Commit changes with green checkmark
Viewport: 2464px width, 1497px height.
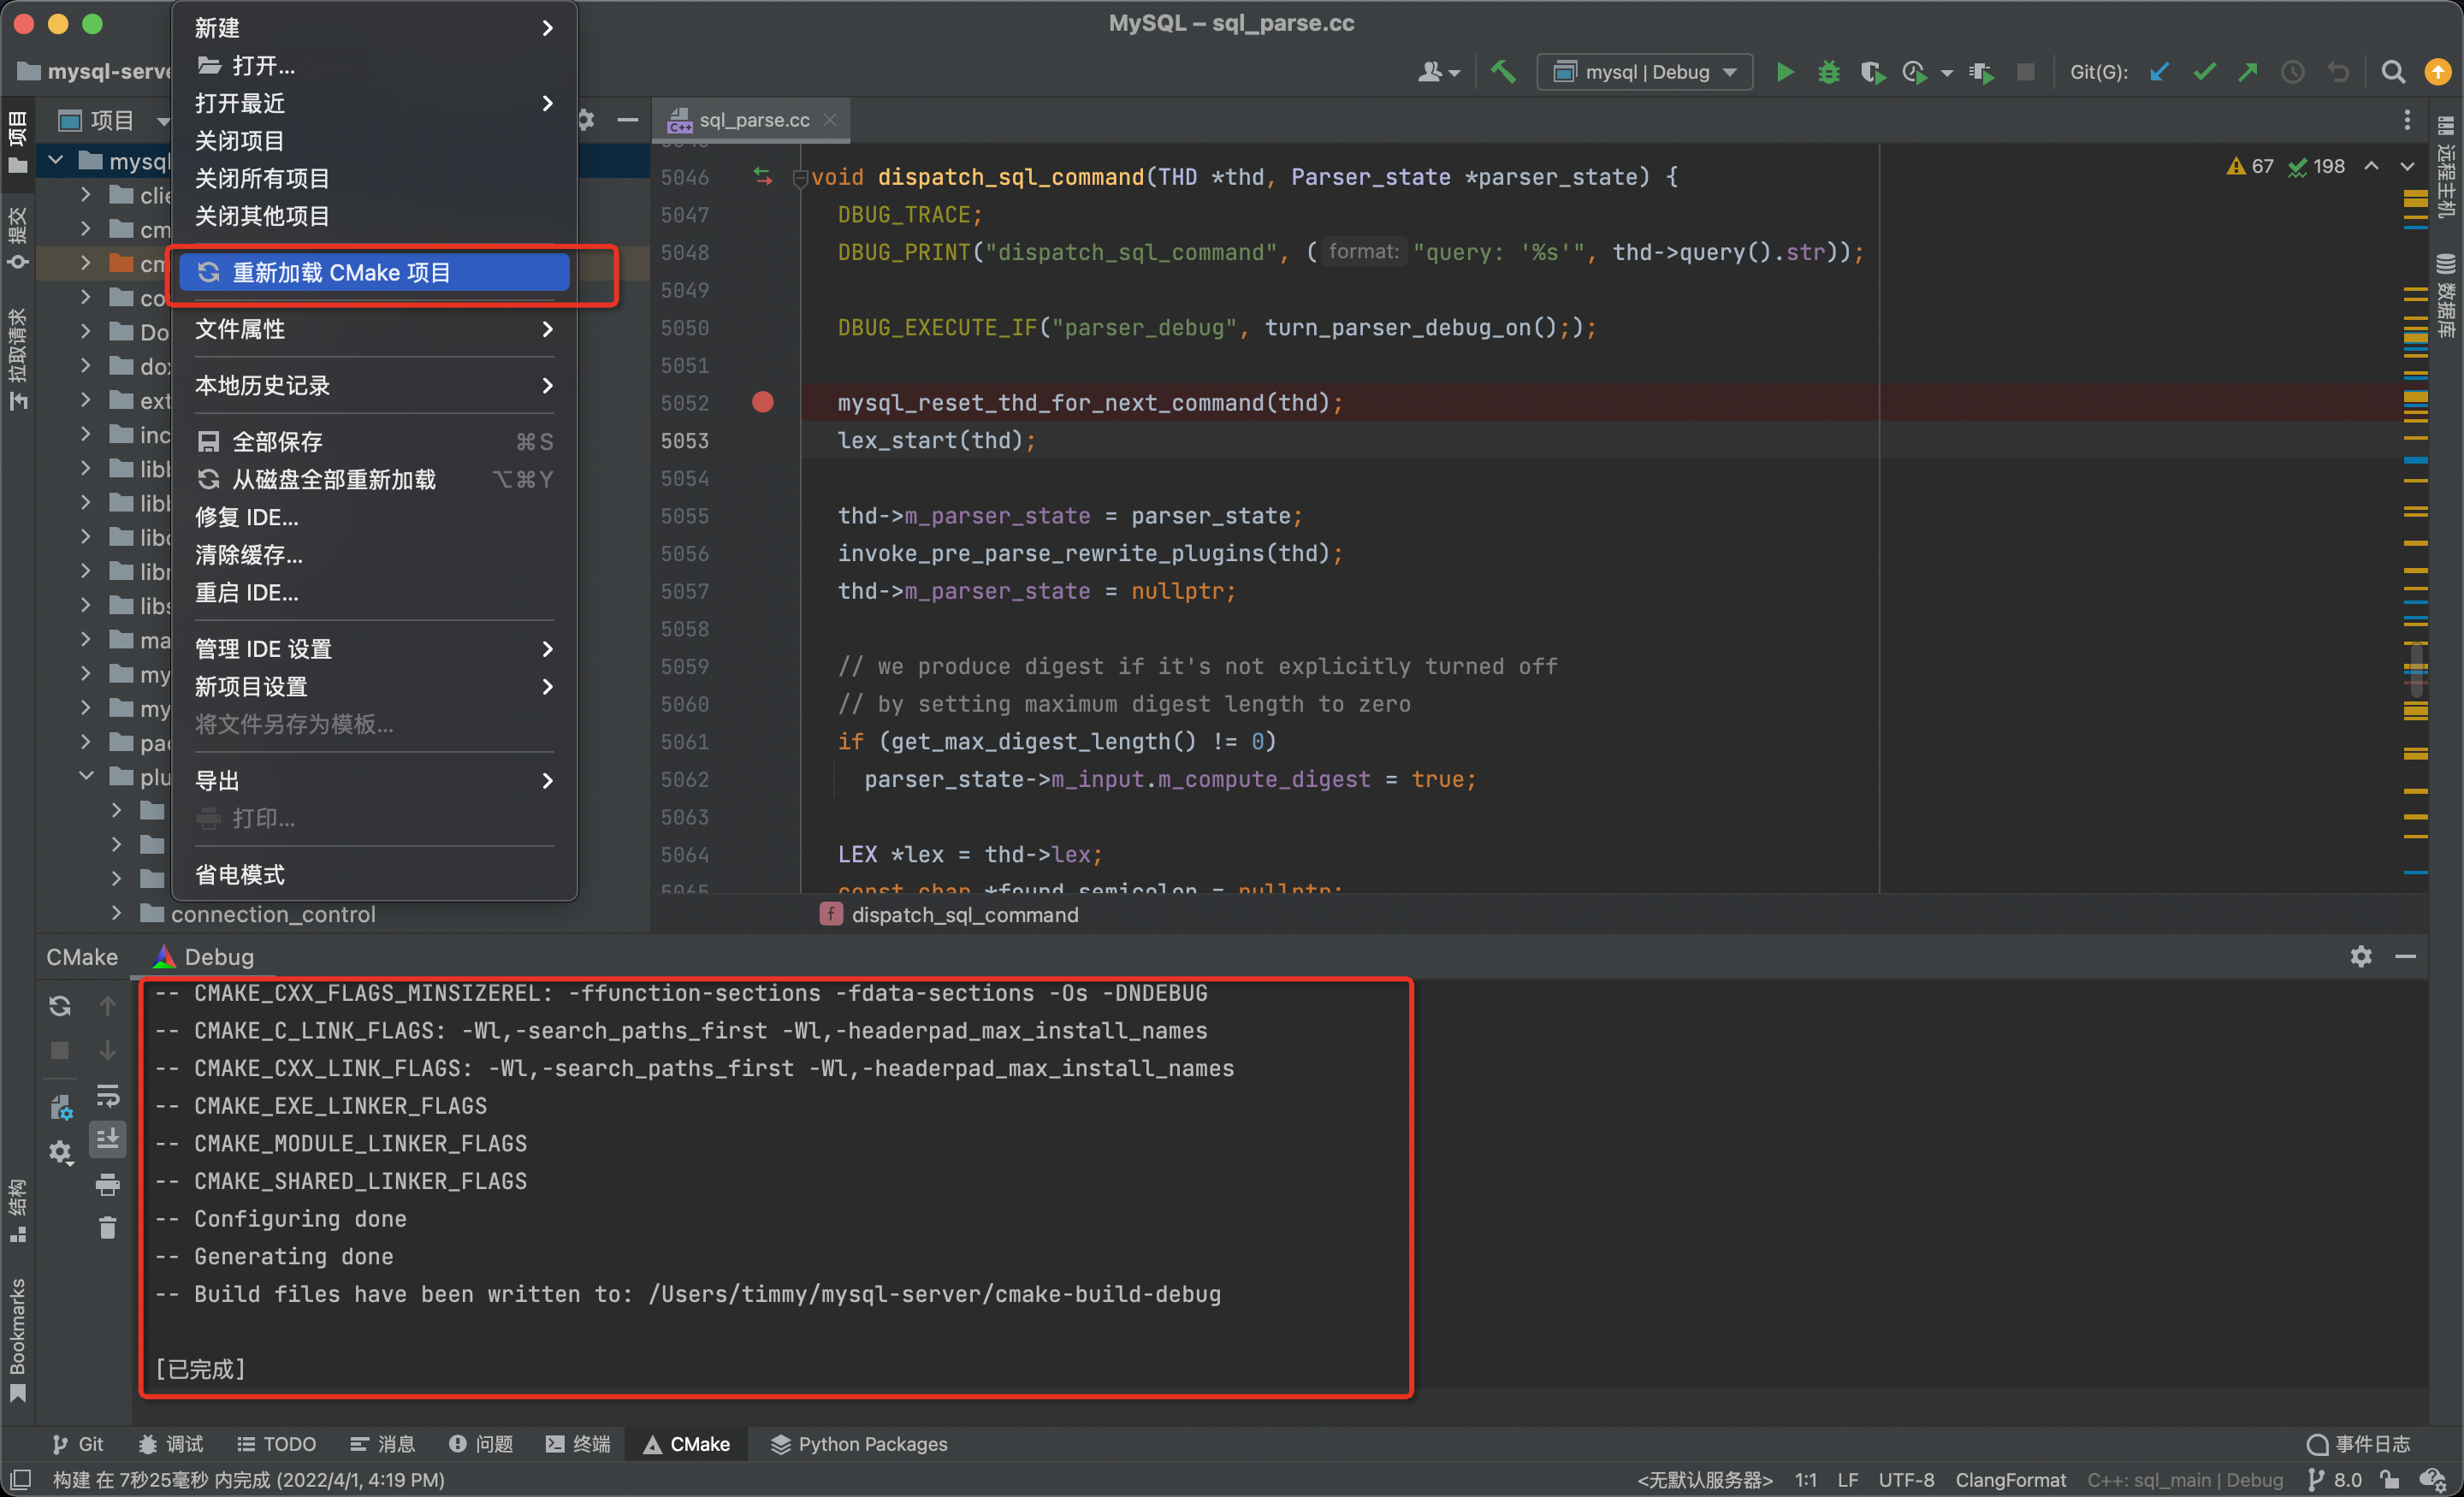pos(2204,72)
